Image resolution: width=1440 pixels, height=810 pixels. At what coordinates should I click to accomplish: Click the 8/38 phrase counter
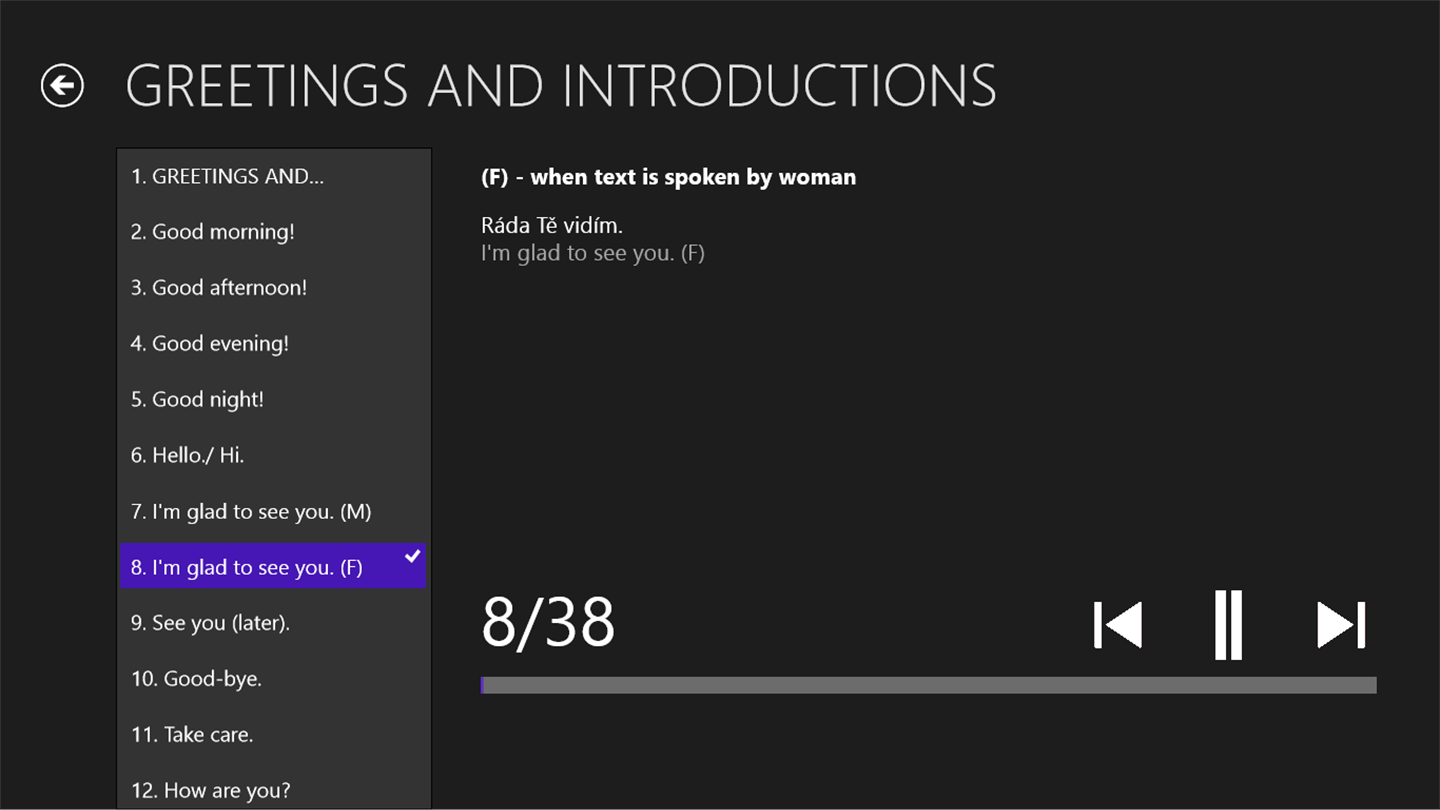(548, 623)
